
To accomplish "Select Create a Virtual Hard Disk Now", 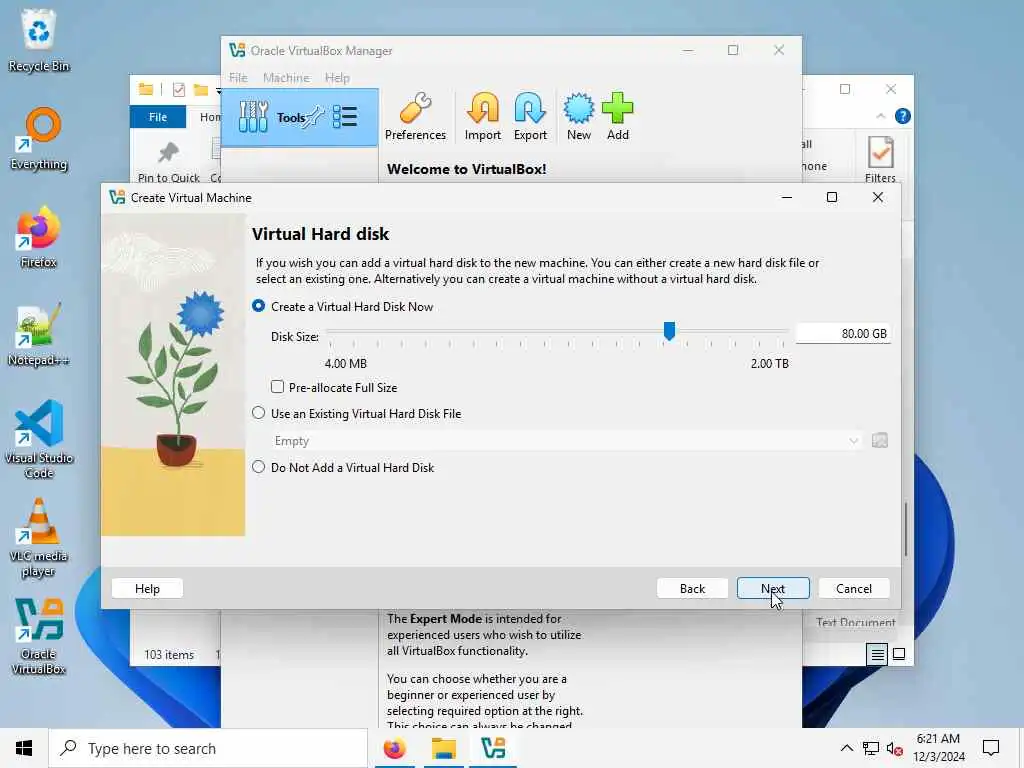I will coord(259,306).
